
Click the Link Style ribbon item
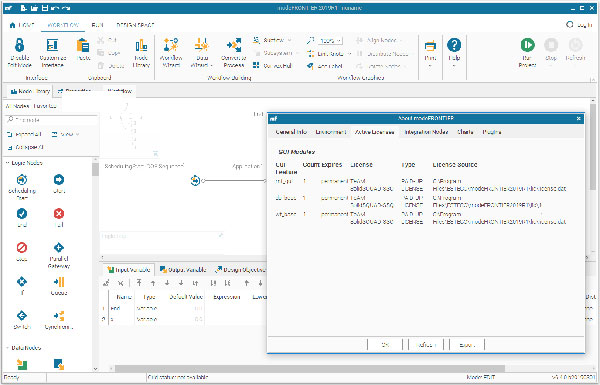pyautogui.click(x=329, y=54)
